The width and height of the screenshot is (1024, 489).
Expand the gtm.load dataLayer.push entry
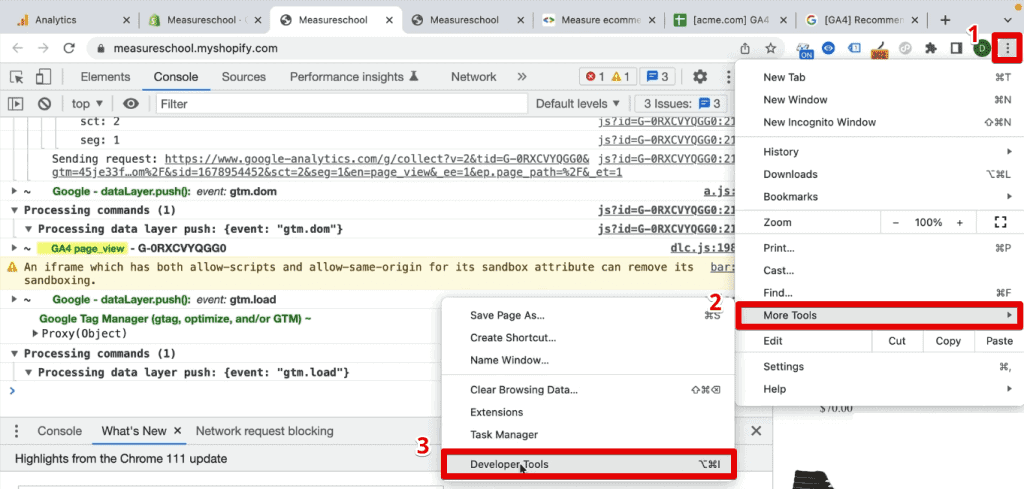(14, 300)
